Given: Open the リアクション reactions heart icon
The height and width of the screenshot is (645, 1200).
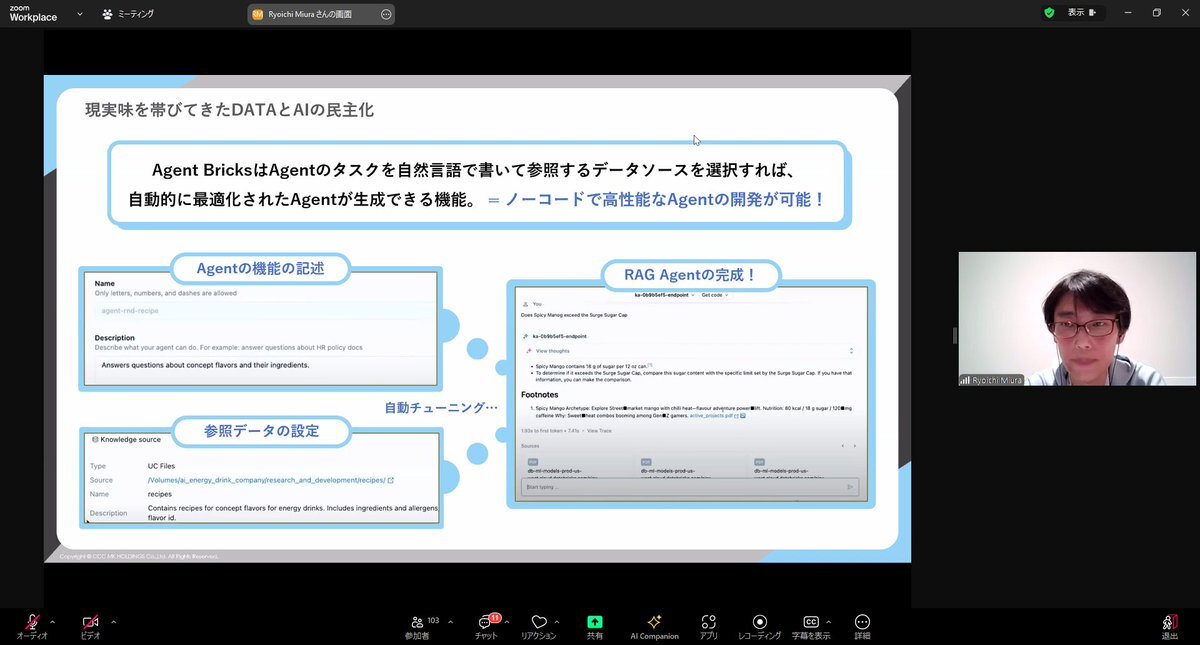Looking at the screenshot, I should [x=538, y=622].
